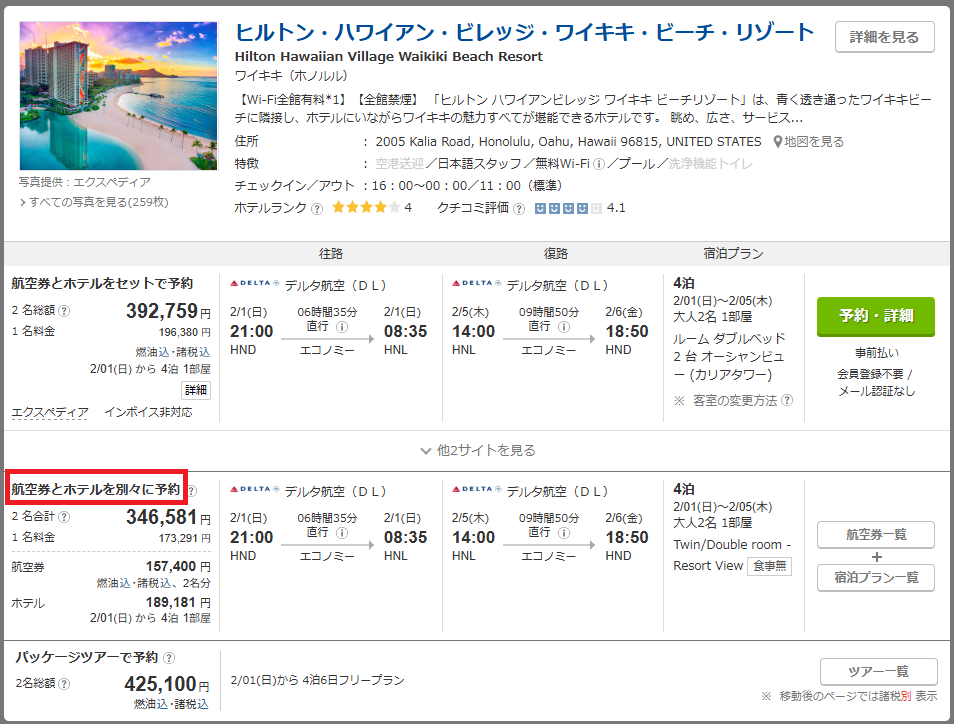954x724 pixels.
Task: Click the help icon beside クチコミ評価
Action: [518, 208]
